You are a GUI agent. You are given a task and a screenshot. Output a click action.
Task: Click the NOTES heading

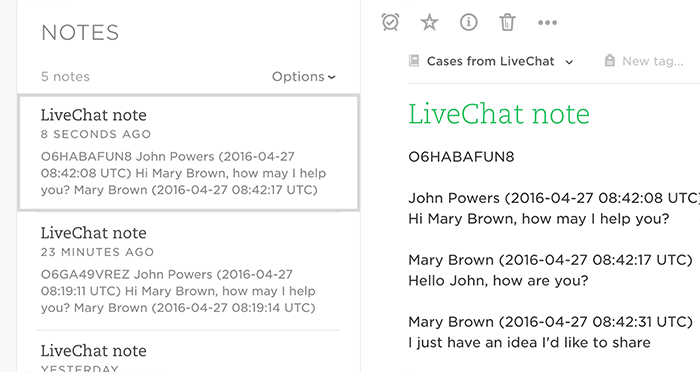tap(80, 33)
